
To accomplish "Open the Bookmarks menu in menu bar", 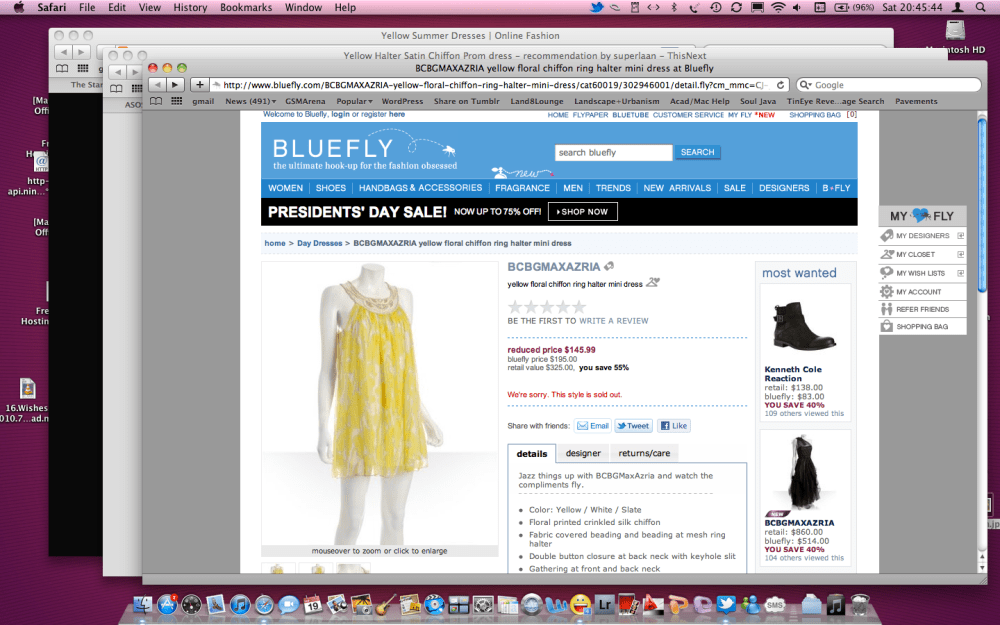I will coord(246,7).
